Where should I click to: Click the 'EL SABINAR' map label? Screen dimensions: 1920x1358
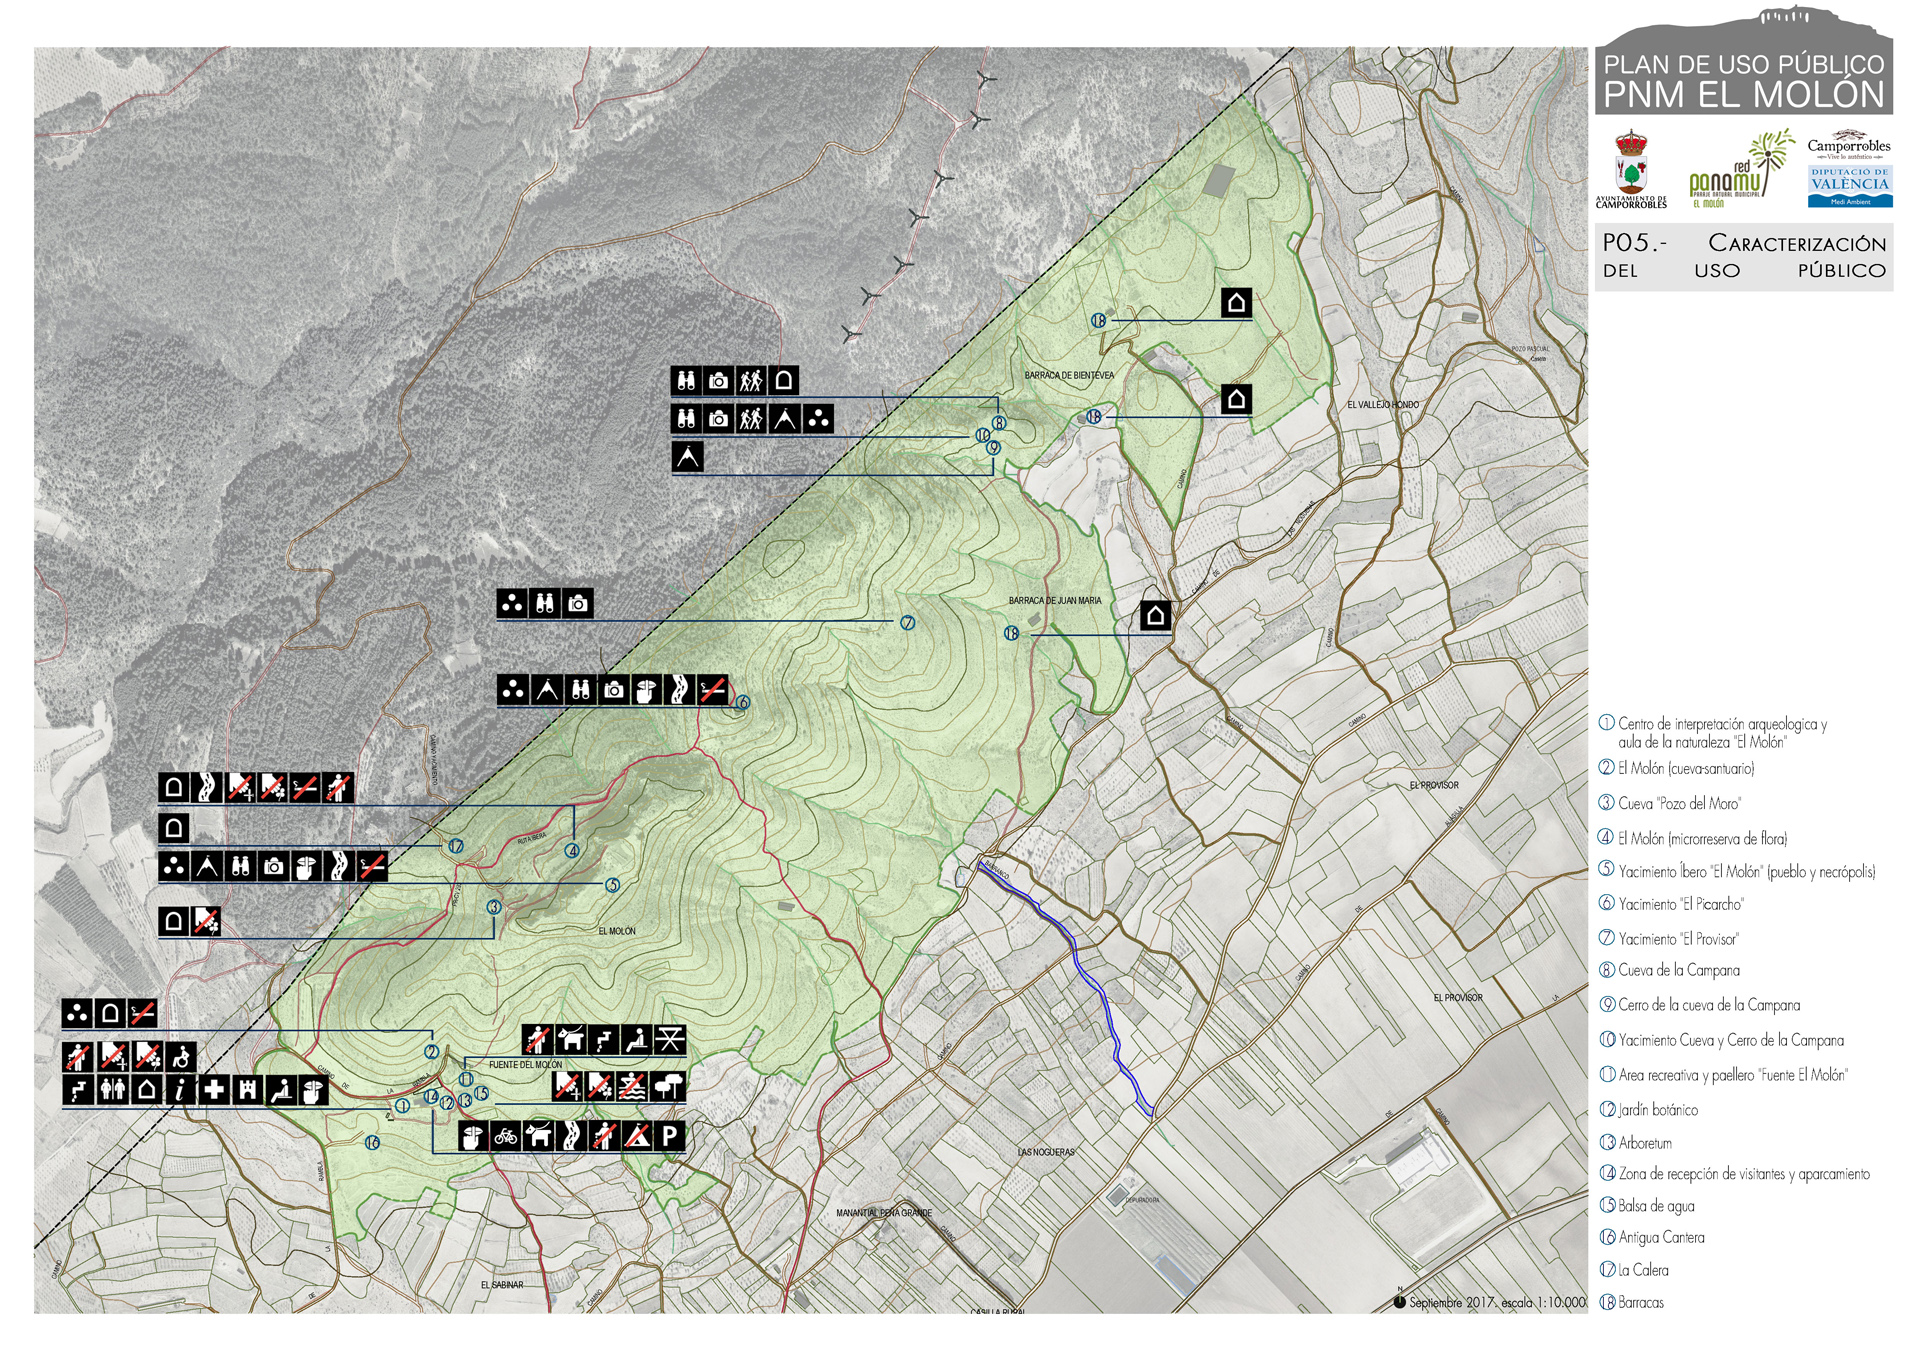[x=502, y=1285]
